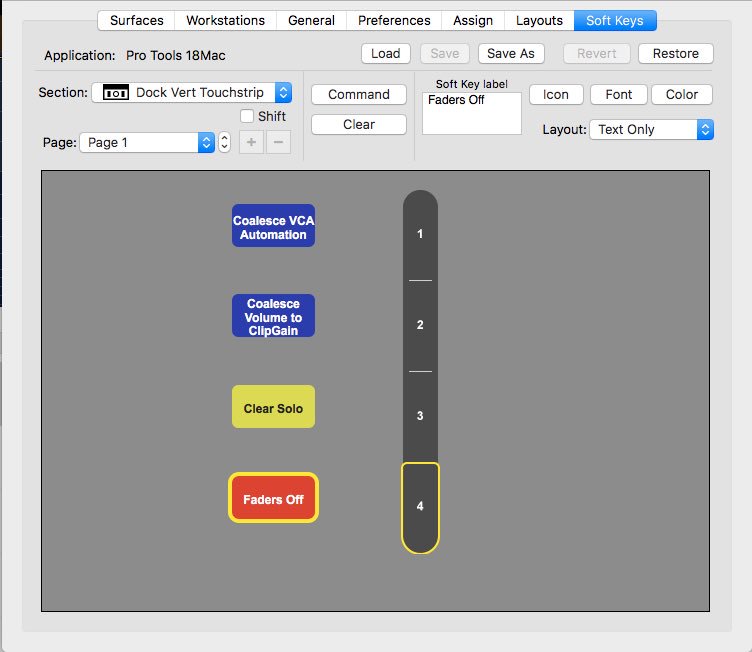Click the greyed-out Revert button
The image size is (752, 652).
597,53
